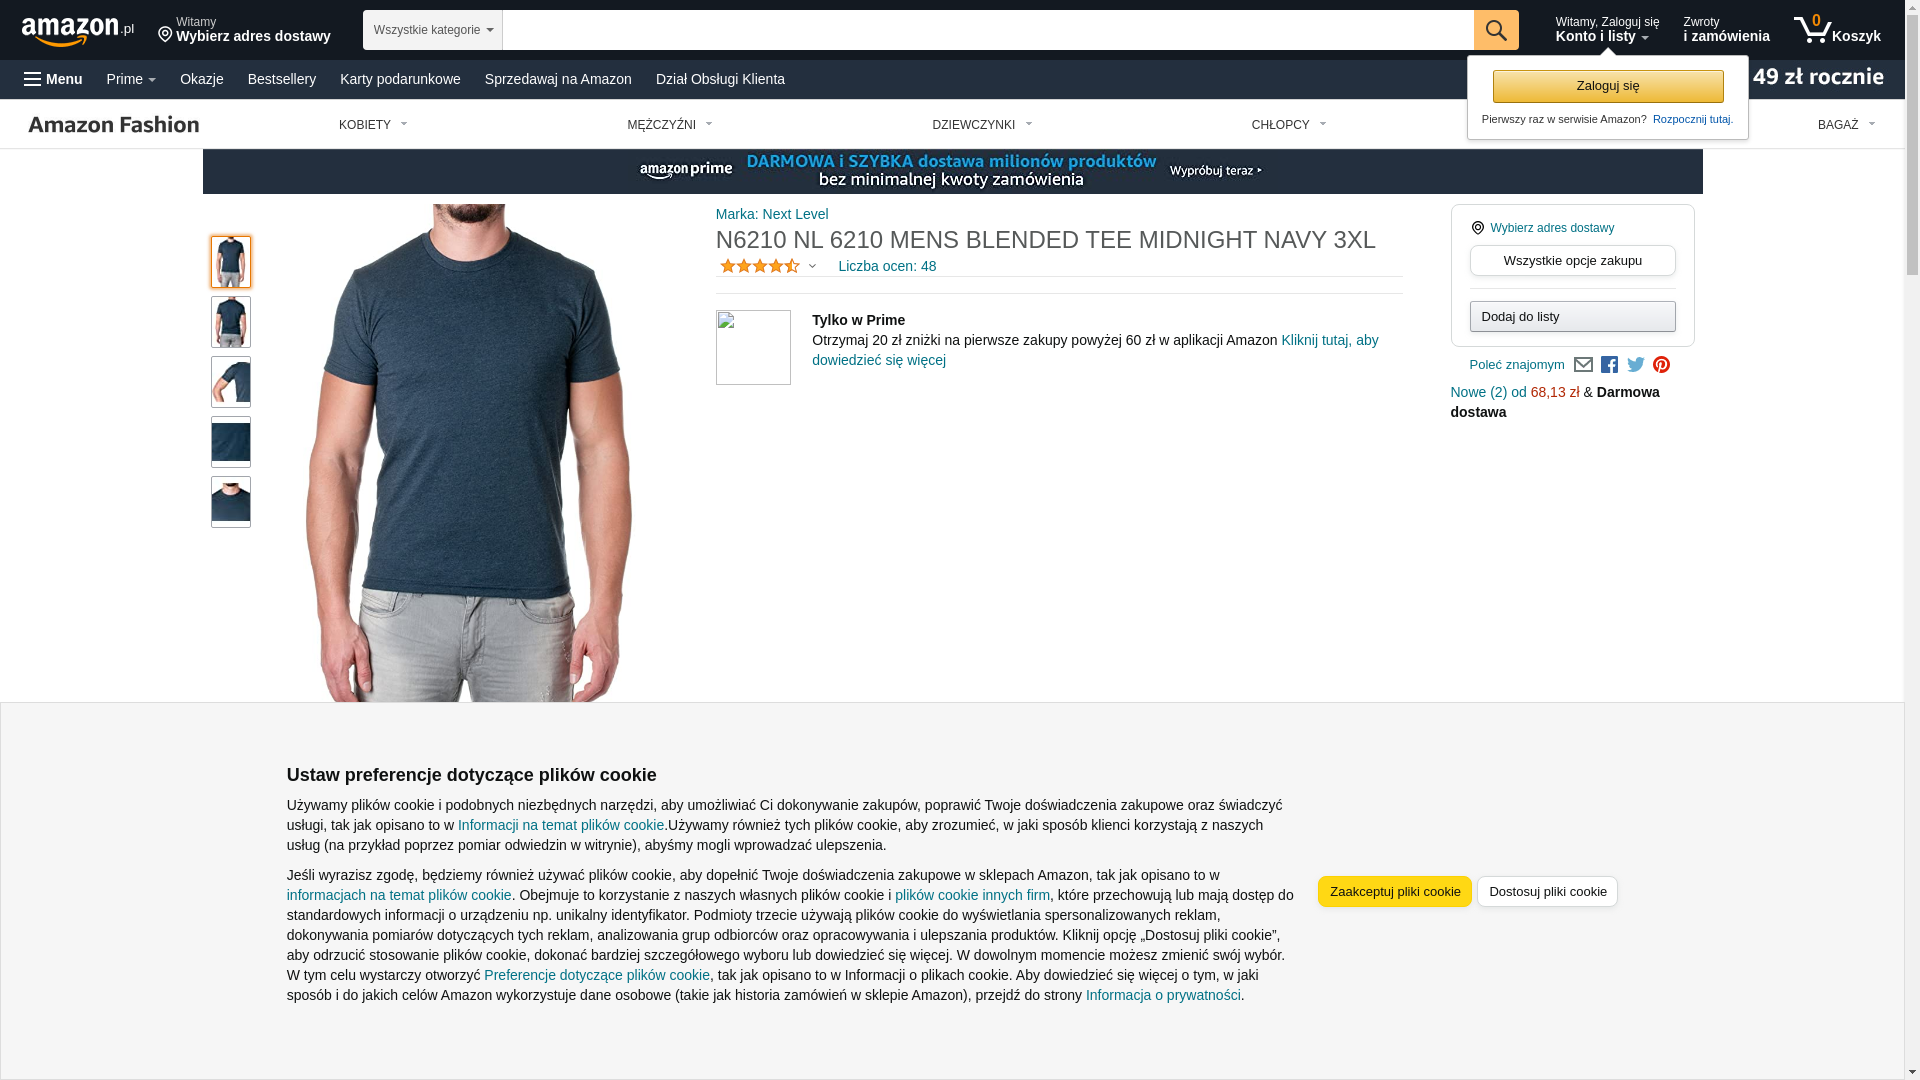The width and height of the screenshot is (1920, 1080).
Task: Share product on Facebook icon
Action: [x=1609, y=365]
